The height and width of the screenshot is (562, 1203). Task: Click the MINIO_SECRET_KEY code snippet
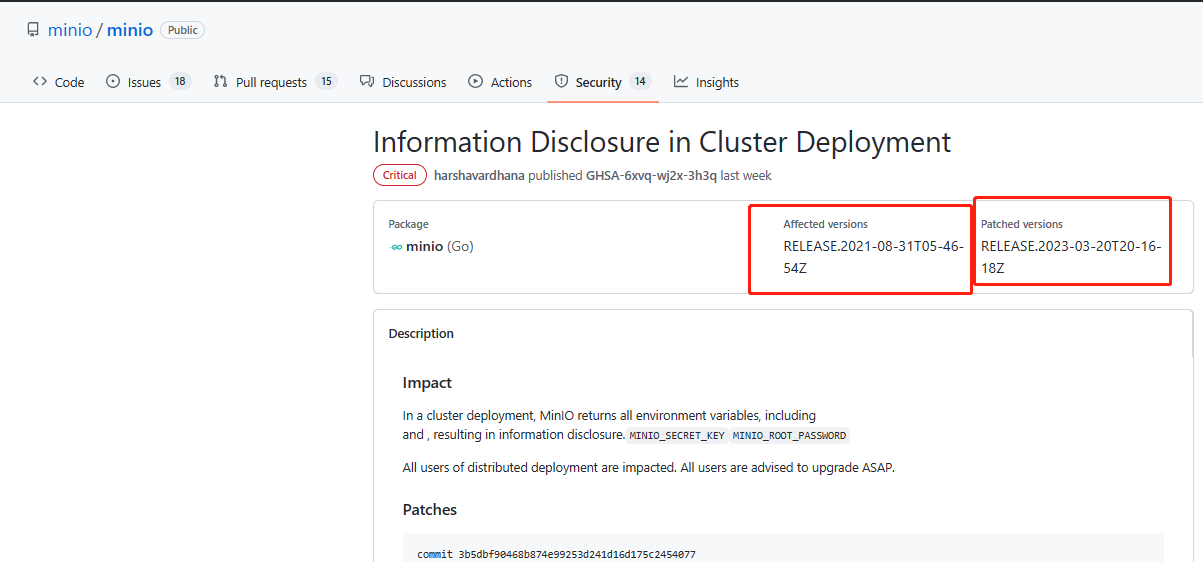coord(676,436)
